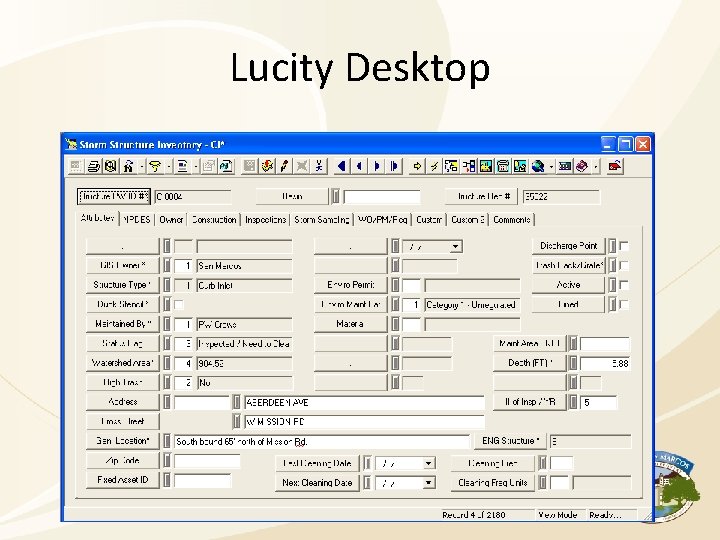Go to last record arrow
This screenshot has height=540, width=720.
pos(394,166)
